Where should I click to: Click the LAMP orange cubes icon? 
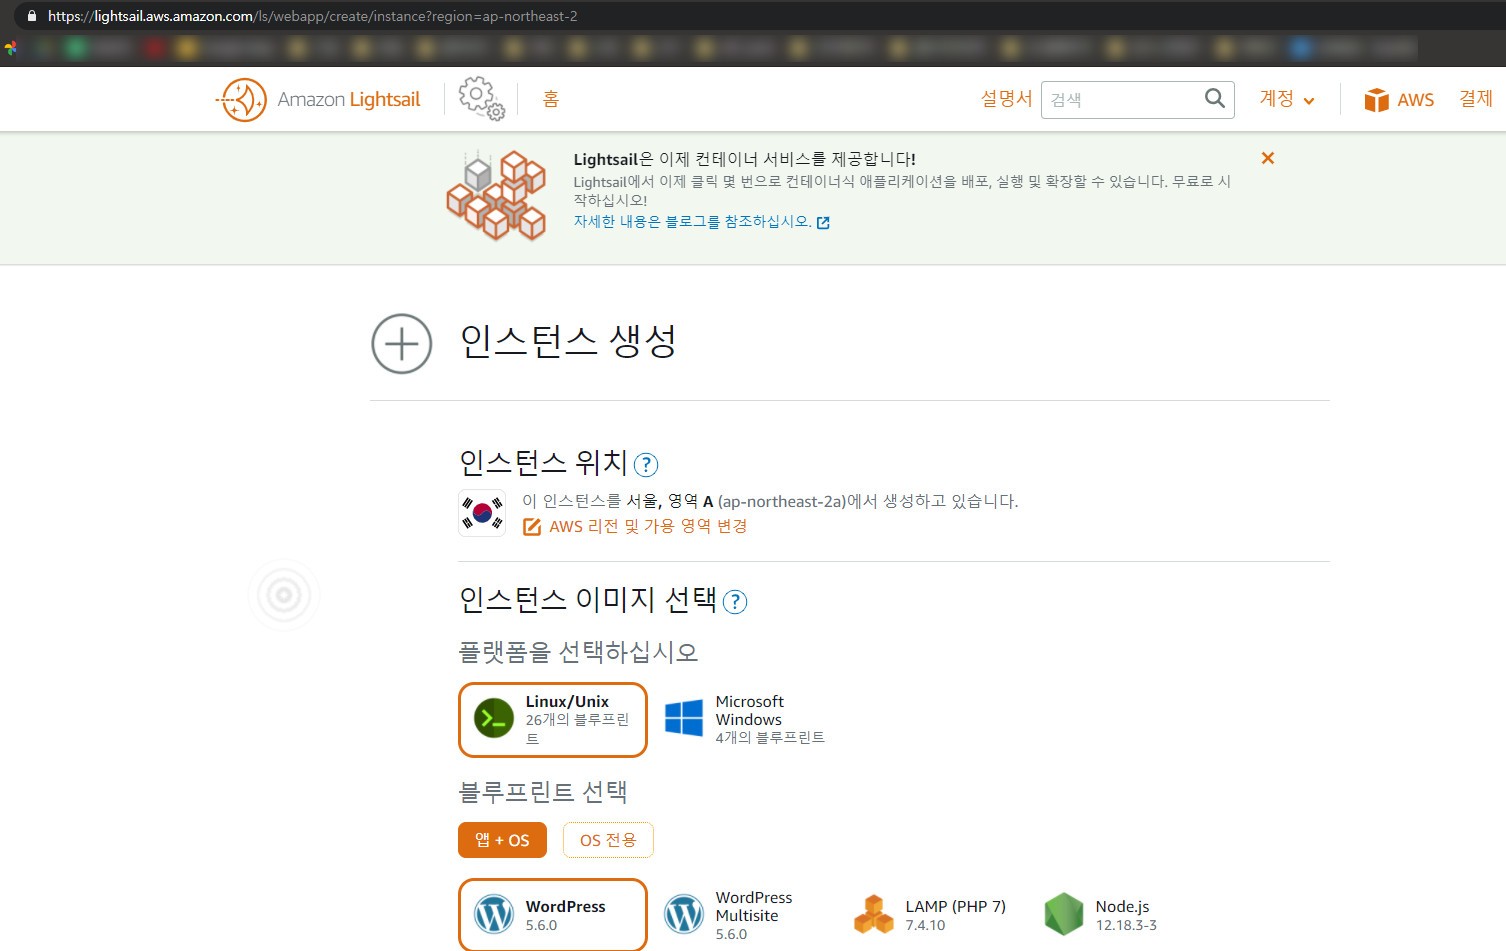coord(874,914)
